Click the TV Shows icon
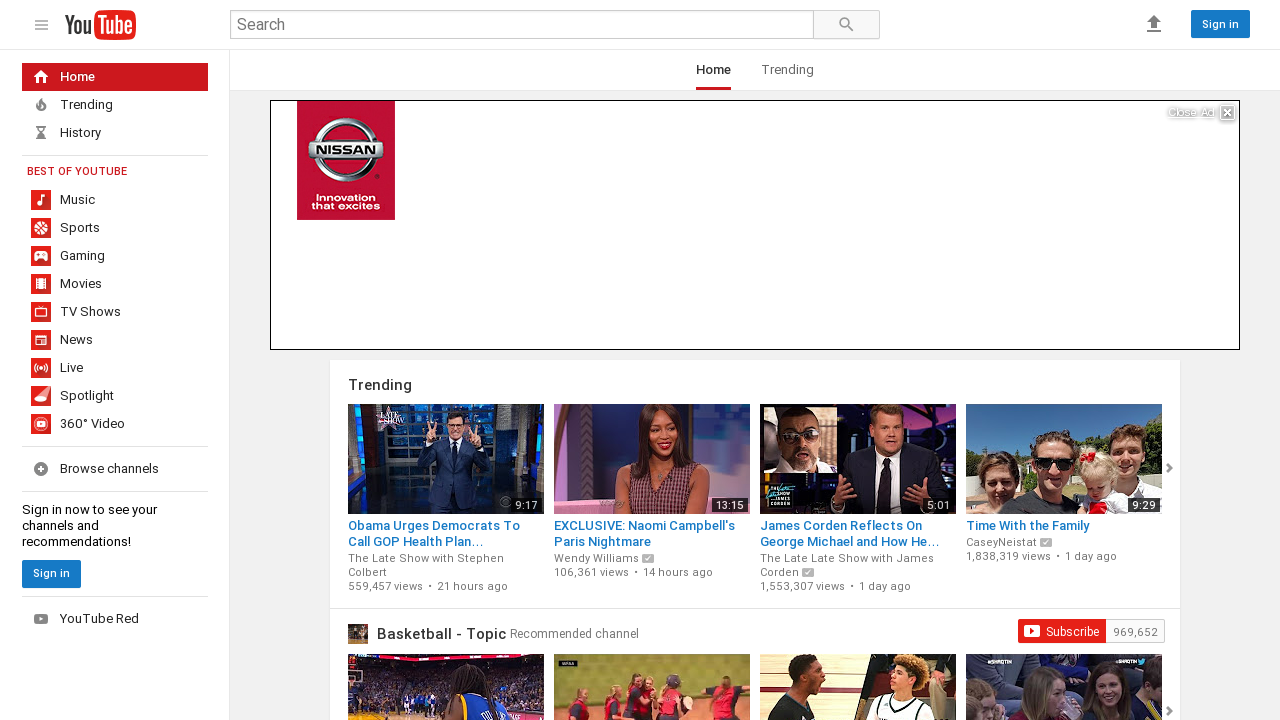The height and width of the screenshot is (720, 1280). [41, 312]
